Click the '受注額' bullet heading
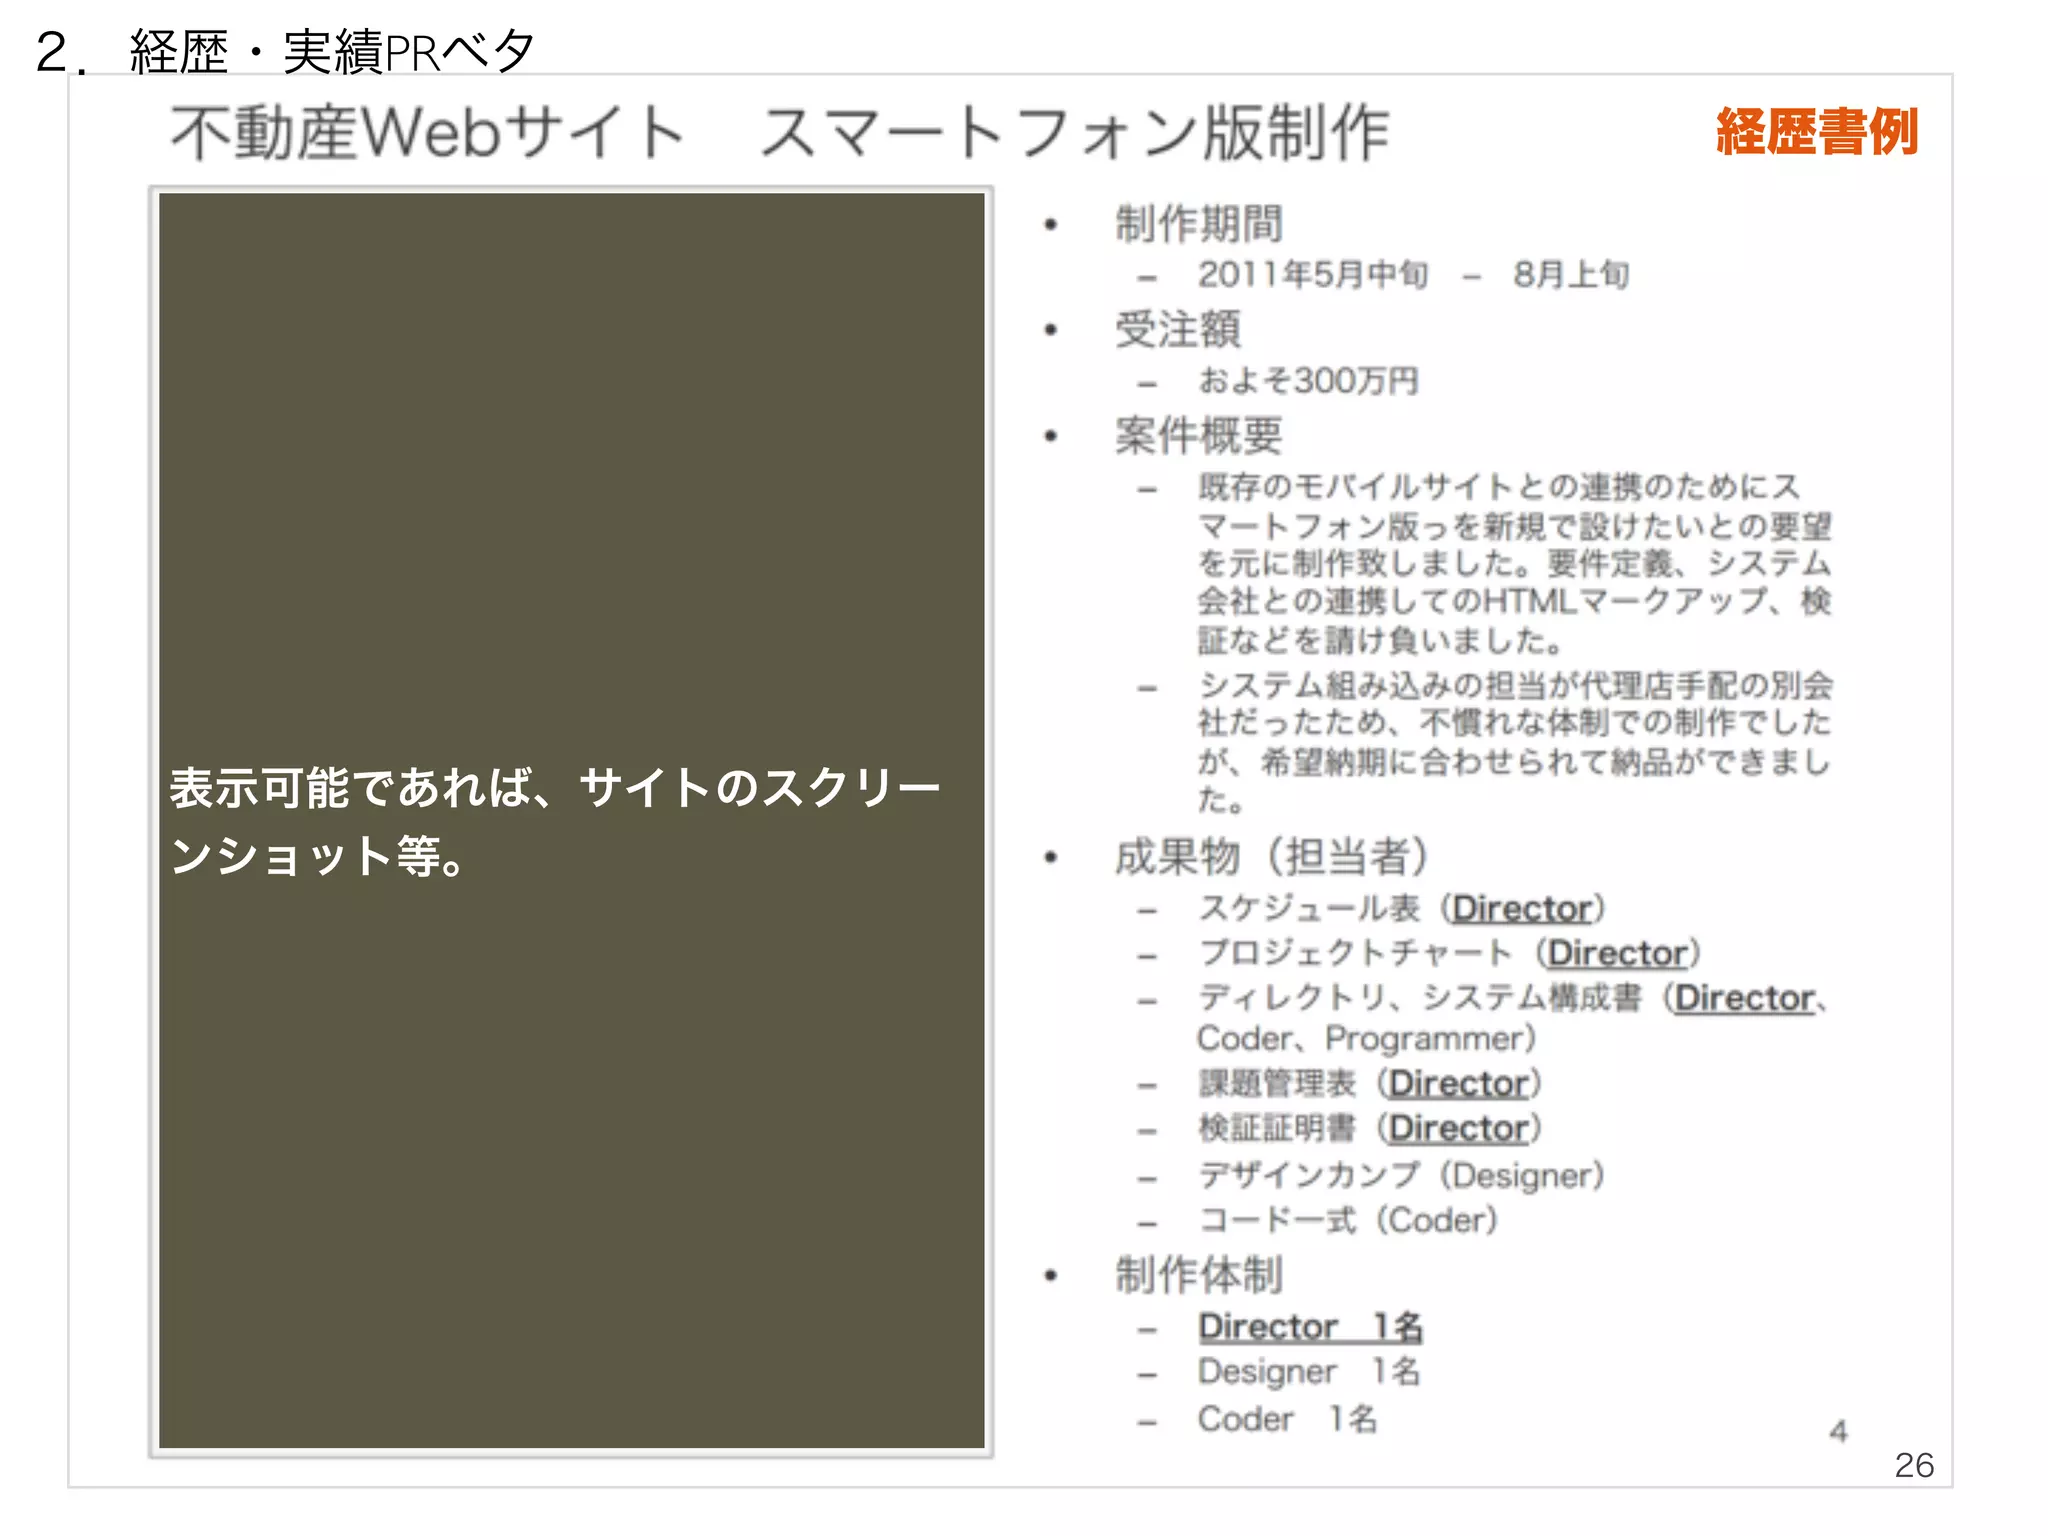 tap(1178, 329)
